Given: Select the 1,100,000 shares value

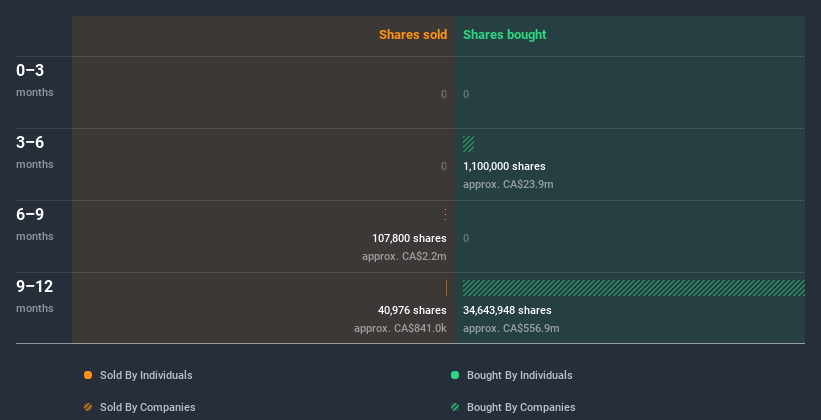Looking at the screenshot, I should [x=504, y=166].
